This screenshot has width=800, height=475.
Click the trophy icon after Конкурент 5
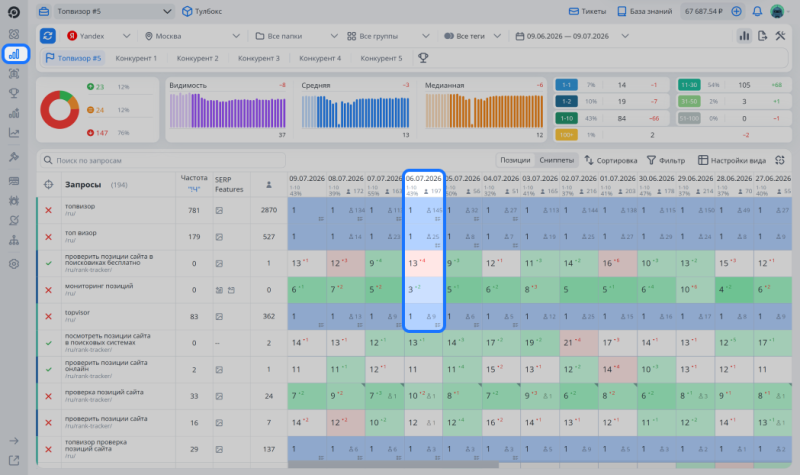(423, 58)
